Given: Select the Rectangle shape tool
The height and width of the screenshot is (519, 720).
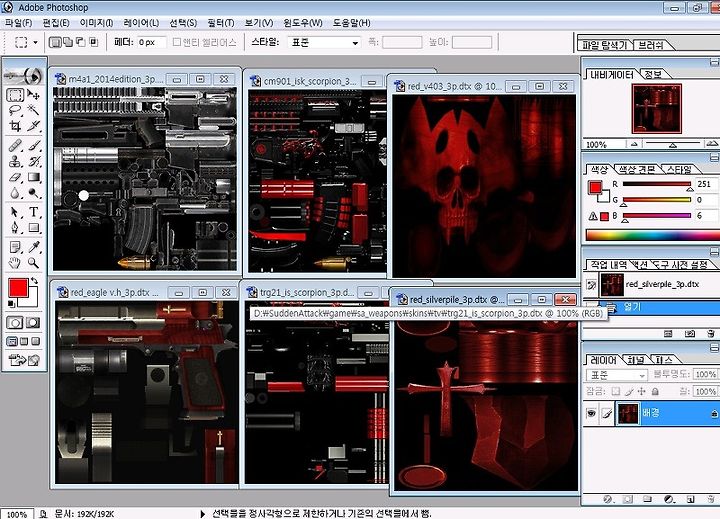Looking at the screenshot, I should click(33, 228).
